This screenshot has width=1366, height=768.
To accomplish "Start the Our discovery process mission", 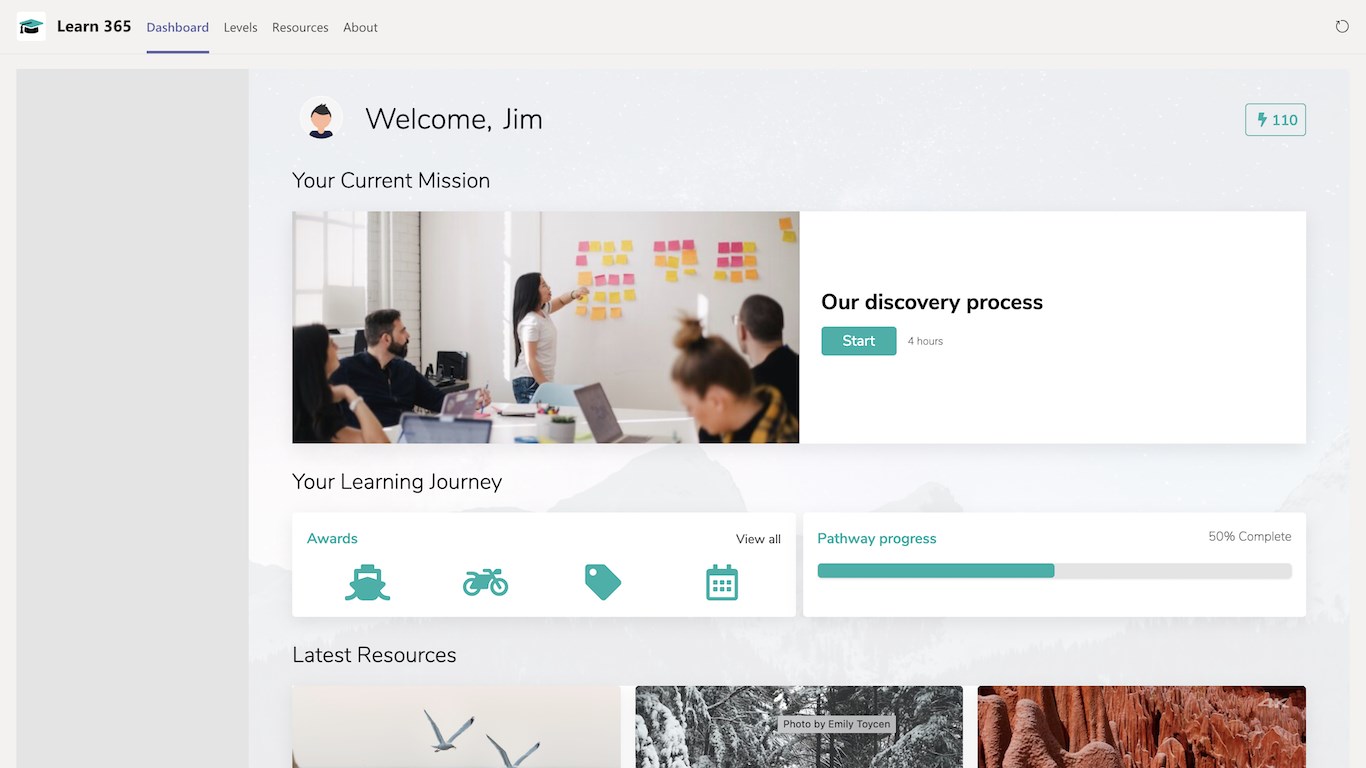I will pyautogui.click(x=859, y=341).
